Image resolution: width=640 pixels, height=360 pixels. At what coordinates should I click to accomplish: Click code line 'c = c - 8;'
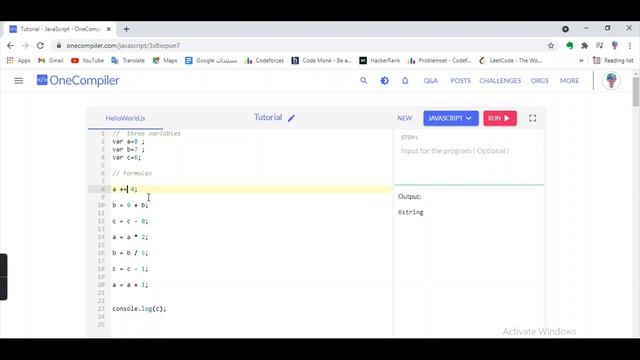click(130, 221)
